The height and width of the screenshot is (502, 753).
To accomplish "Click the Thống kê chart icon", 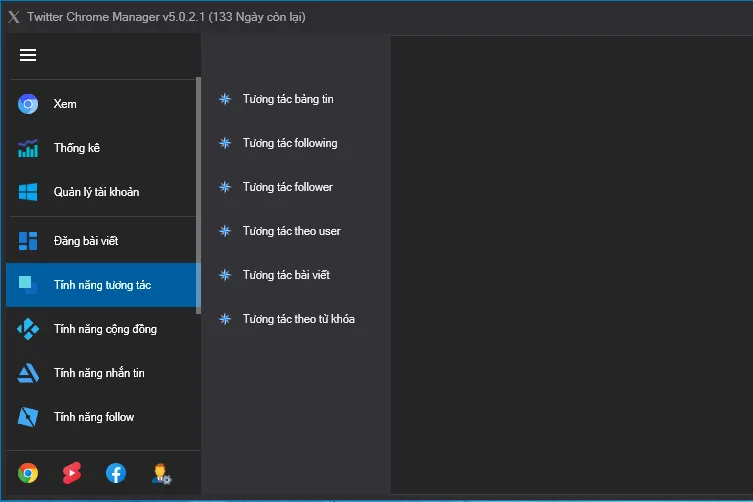I will click(x=28, y=148).
